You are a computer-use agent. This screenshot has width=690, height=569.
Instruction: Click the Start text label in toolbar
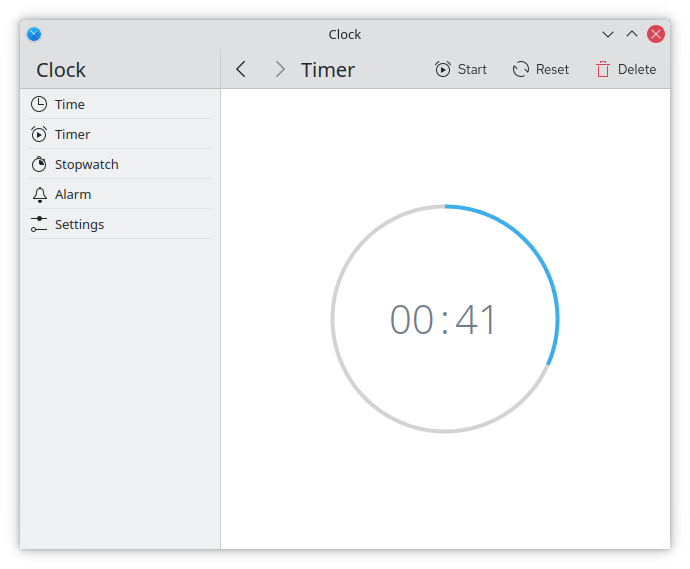pyautogui.click(x=472, y=69)
